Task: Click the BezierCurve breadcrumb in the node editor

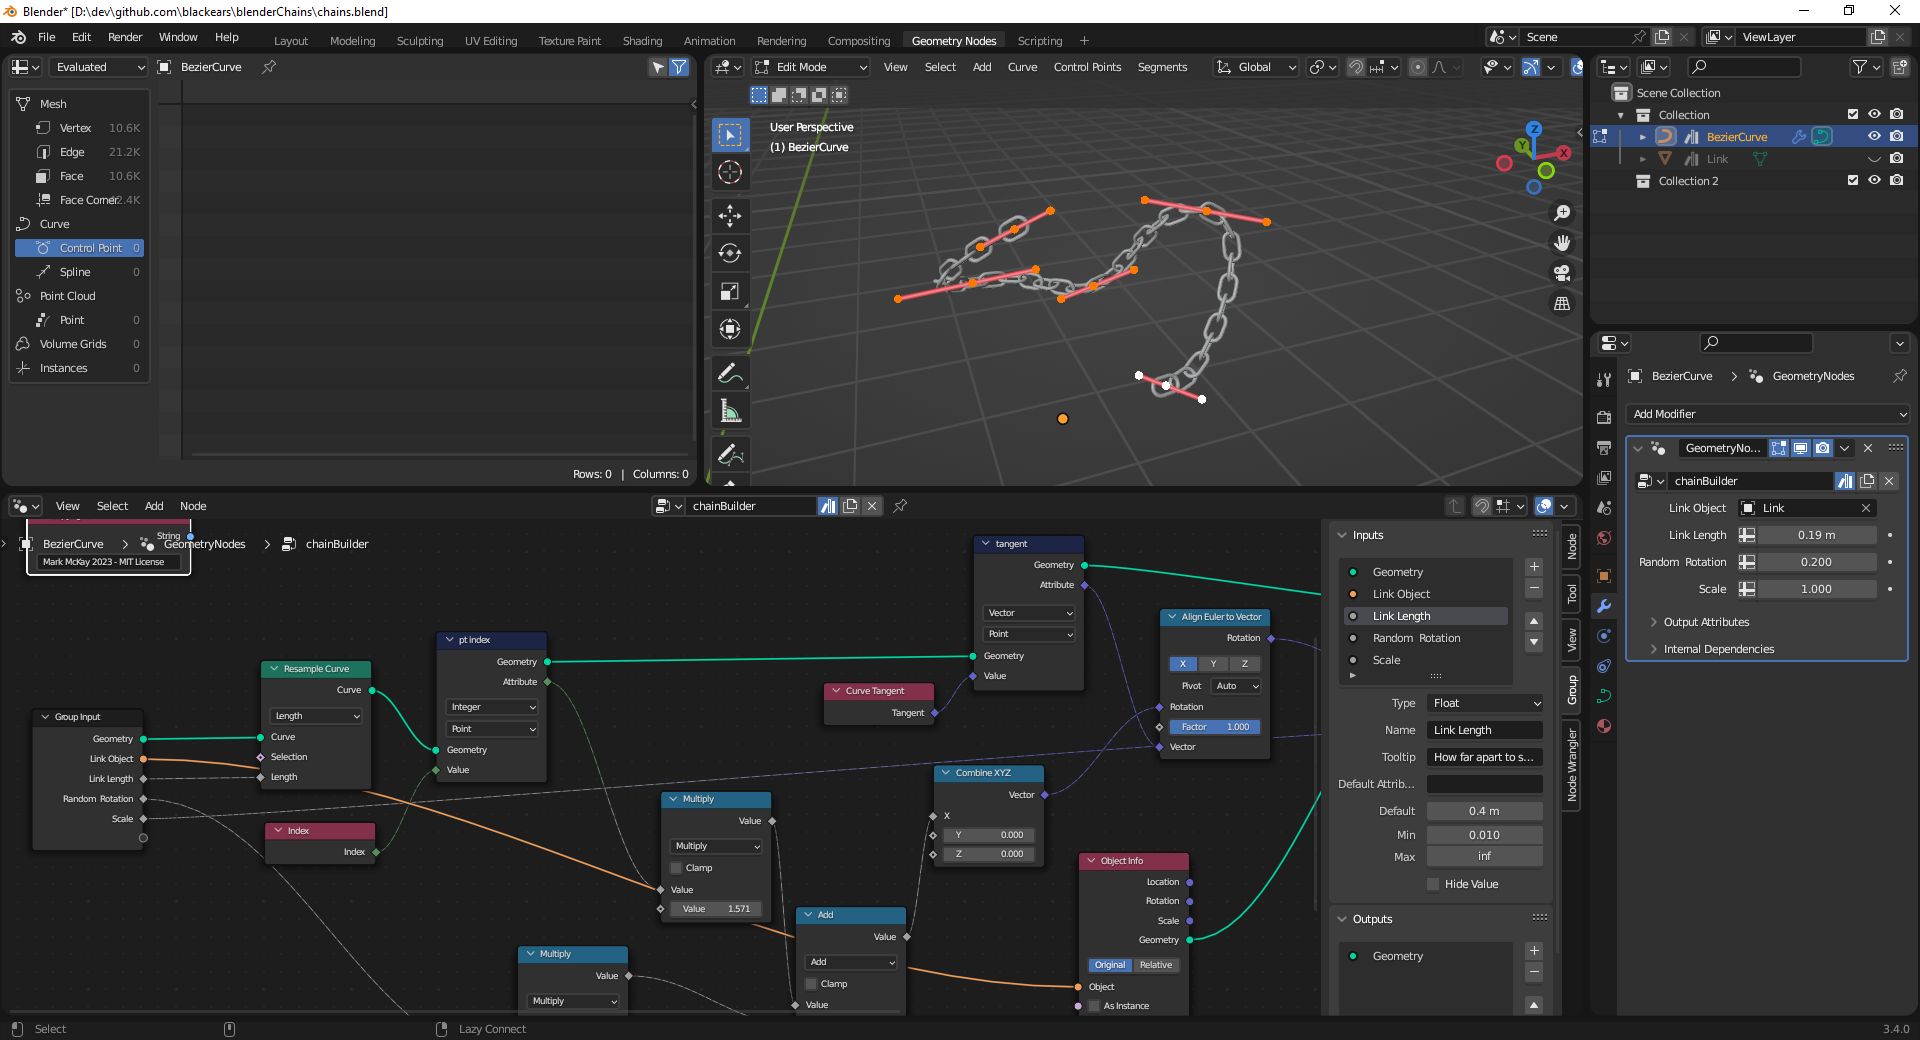Action: click(x=72, y=544)
